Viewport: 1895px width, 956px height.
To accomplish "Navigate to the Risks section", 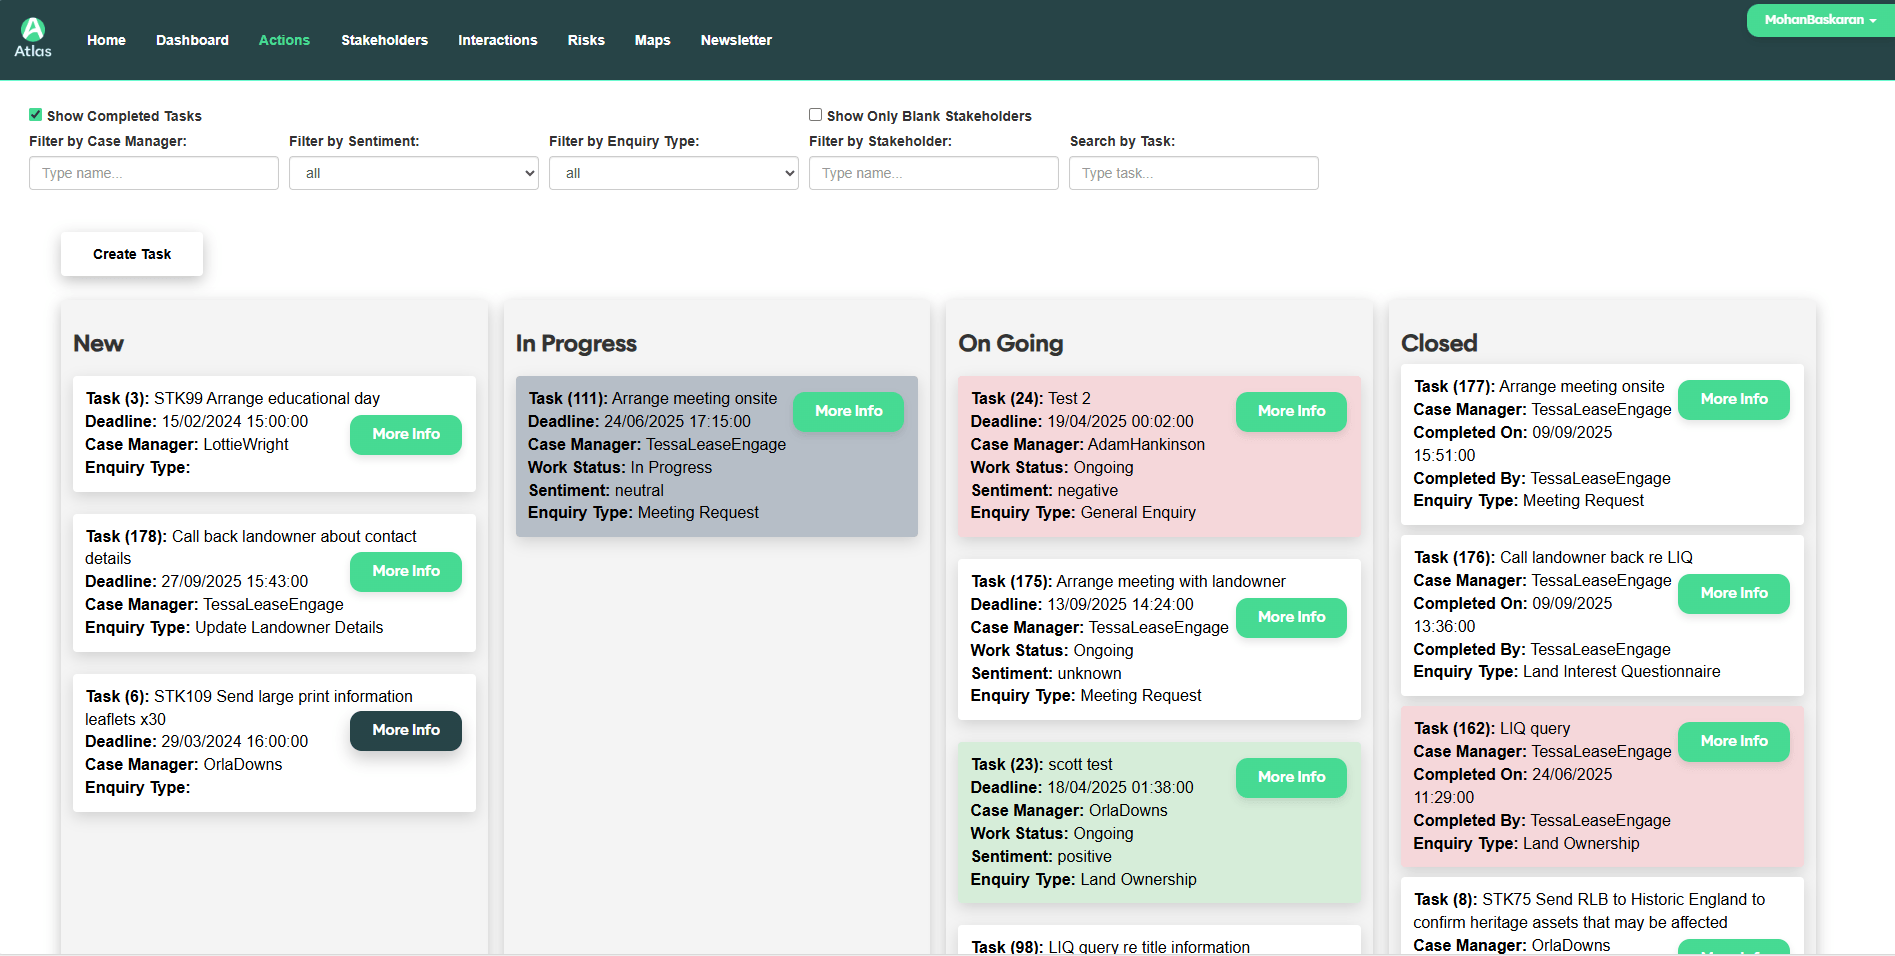I will pyautogui.click(x=586, y=40).
